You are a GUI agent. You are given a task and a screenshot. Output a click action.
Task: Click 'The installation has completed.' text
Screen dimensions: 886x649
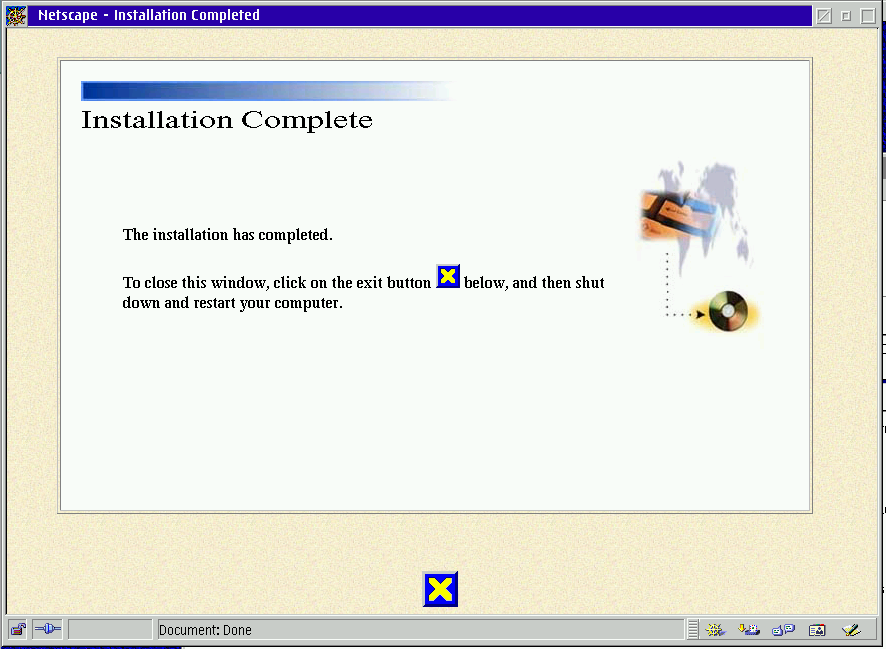(228, 234)
